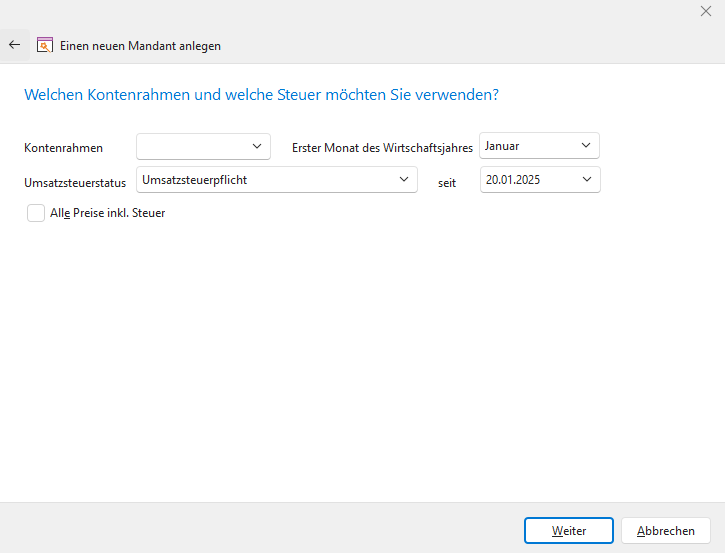Viewport: 725px width, 553px height.
Task: Click the new Mandant wizard icon
Action: point(44,45)
